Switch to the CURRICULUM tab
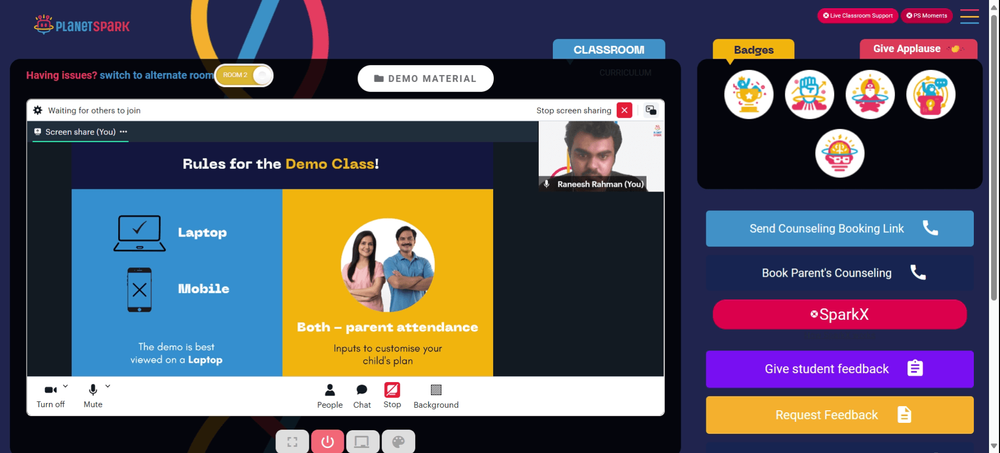The height and width of the screenshot is (453, 1000). [x=625, y=73]
